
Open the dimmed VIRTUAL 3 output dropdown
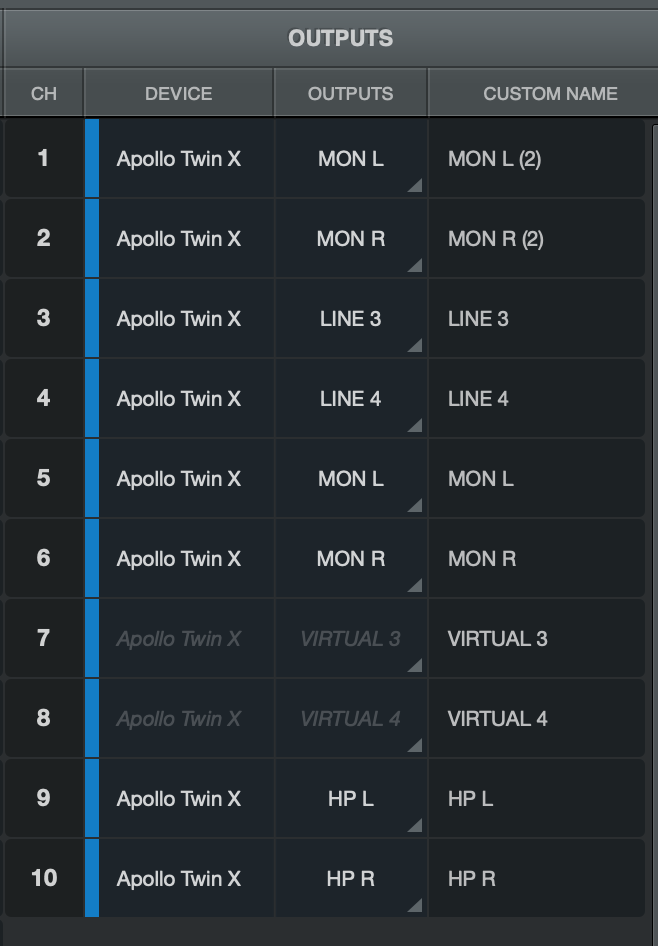pos(351,639)
